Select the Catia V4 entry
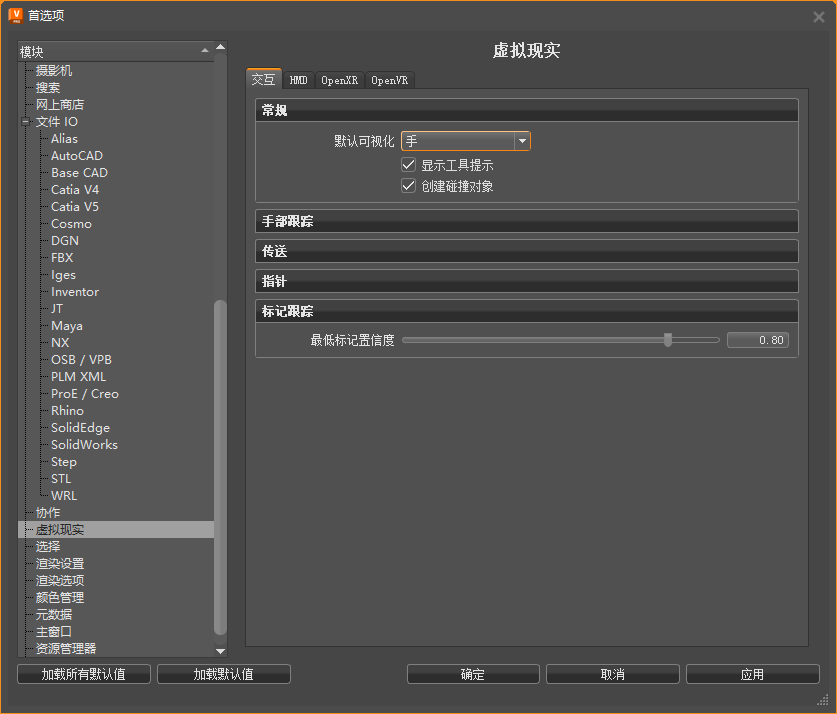Viewport: 837px width, 714px height. [75, 190]
